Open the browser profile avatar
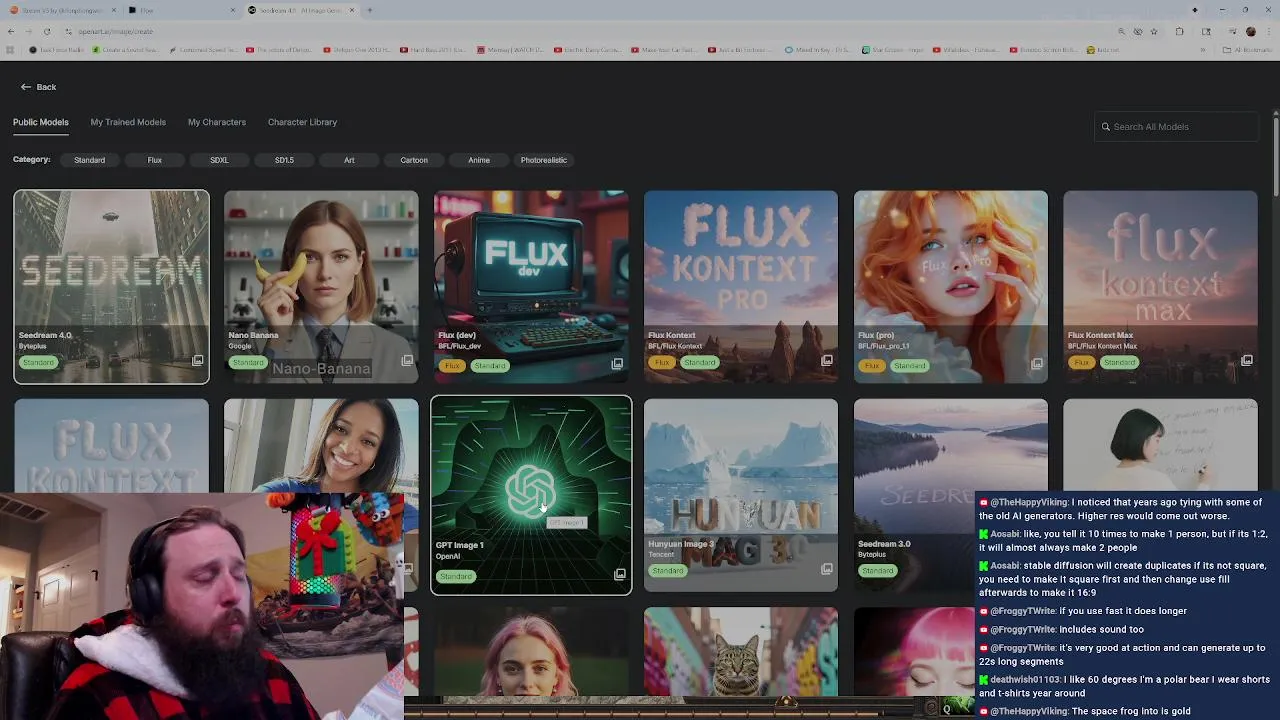This screenshot has height=720, width=1280. [x=1250, y=31]
